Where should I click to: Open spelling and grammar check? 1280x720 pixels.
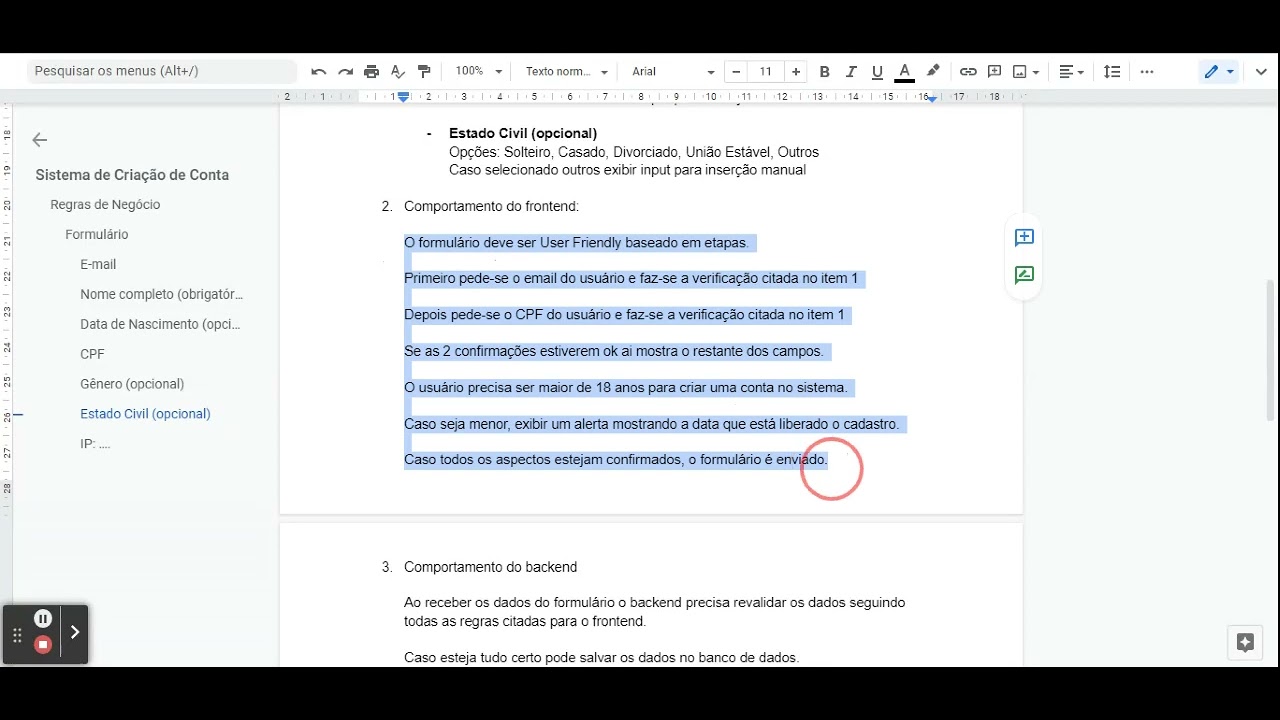tap(397, 71)
